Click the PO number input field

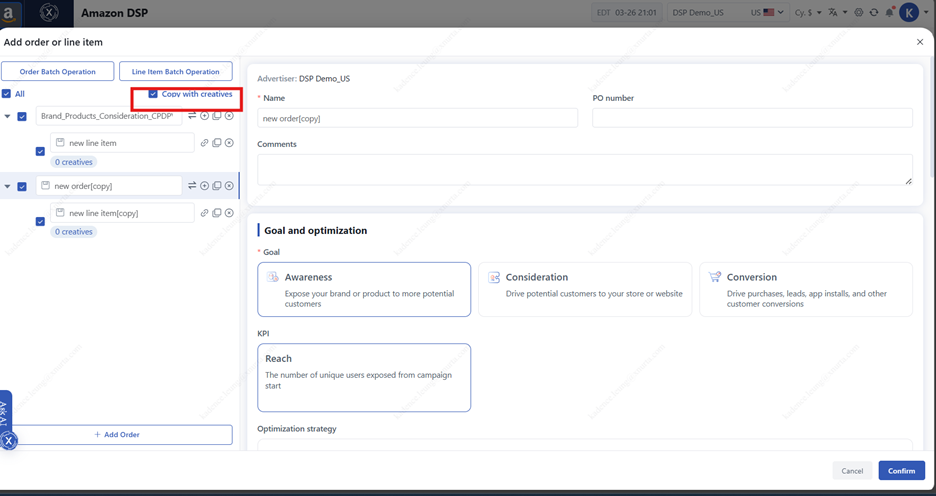point(752,118)
